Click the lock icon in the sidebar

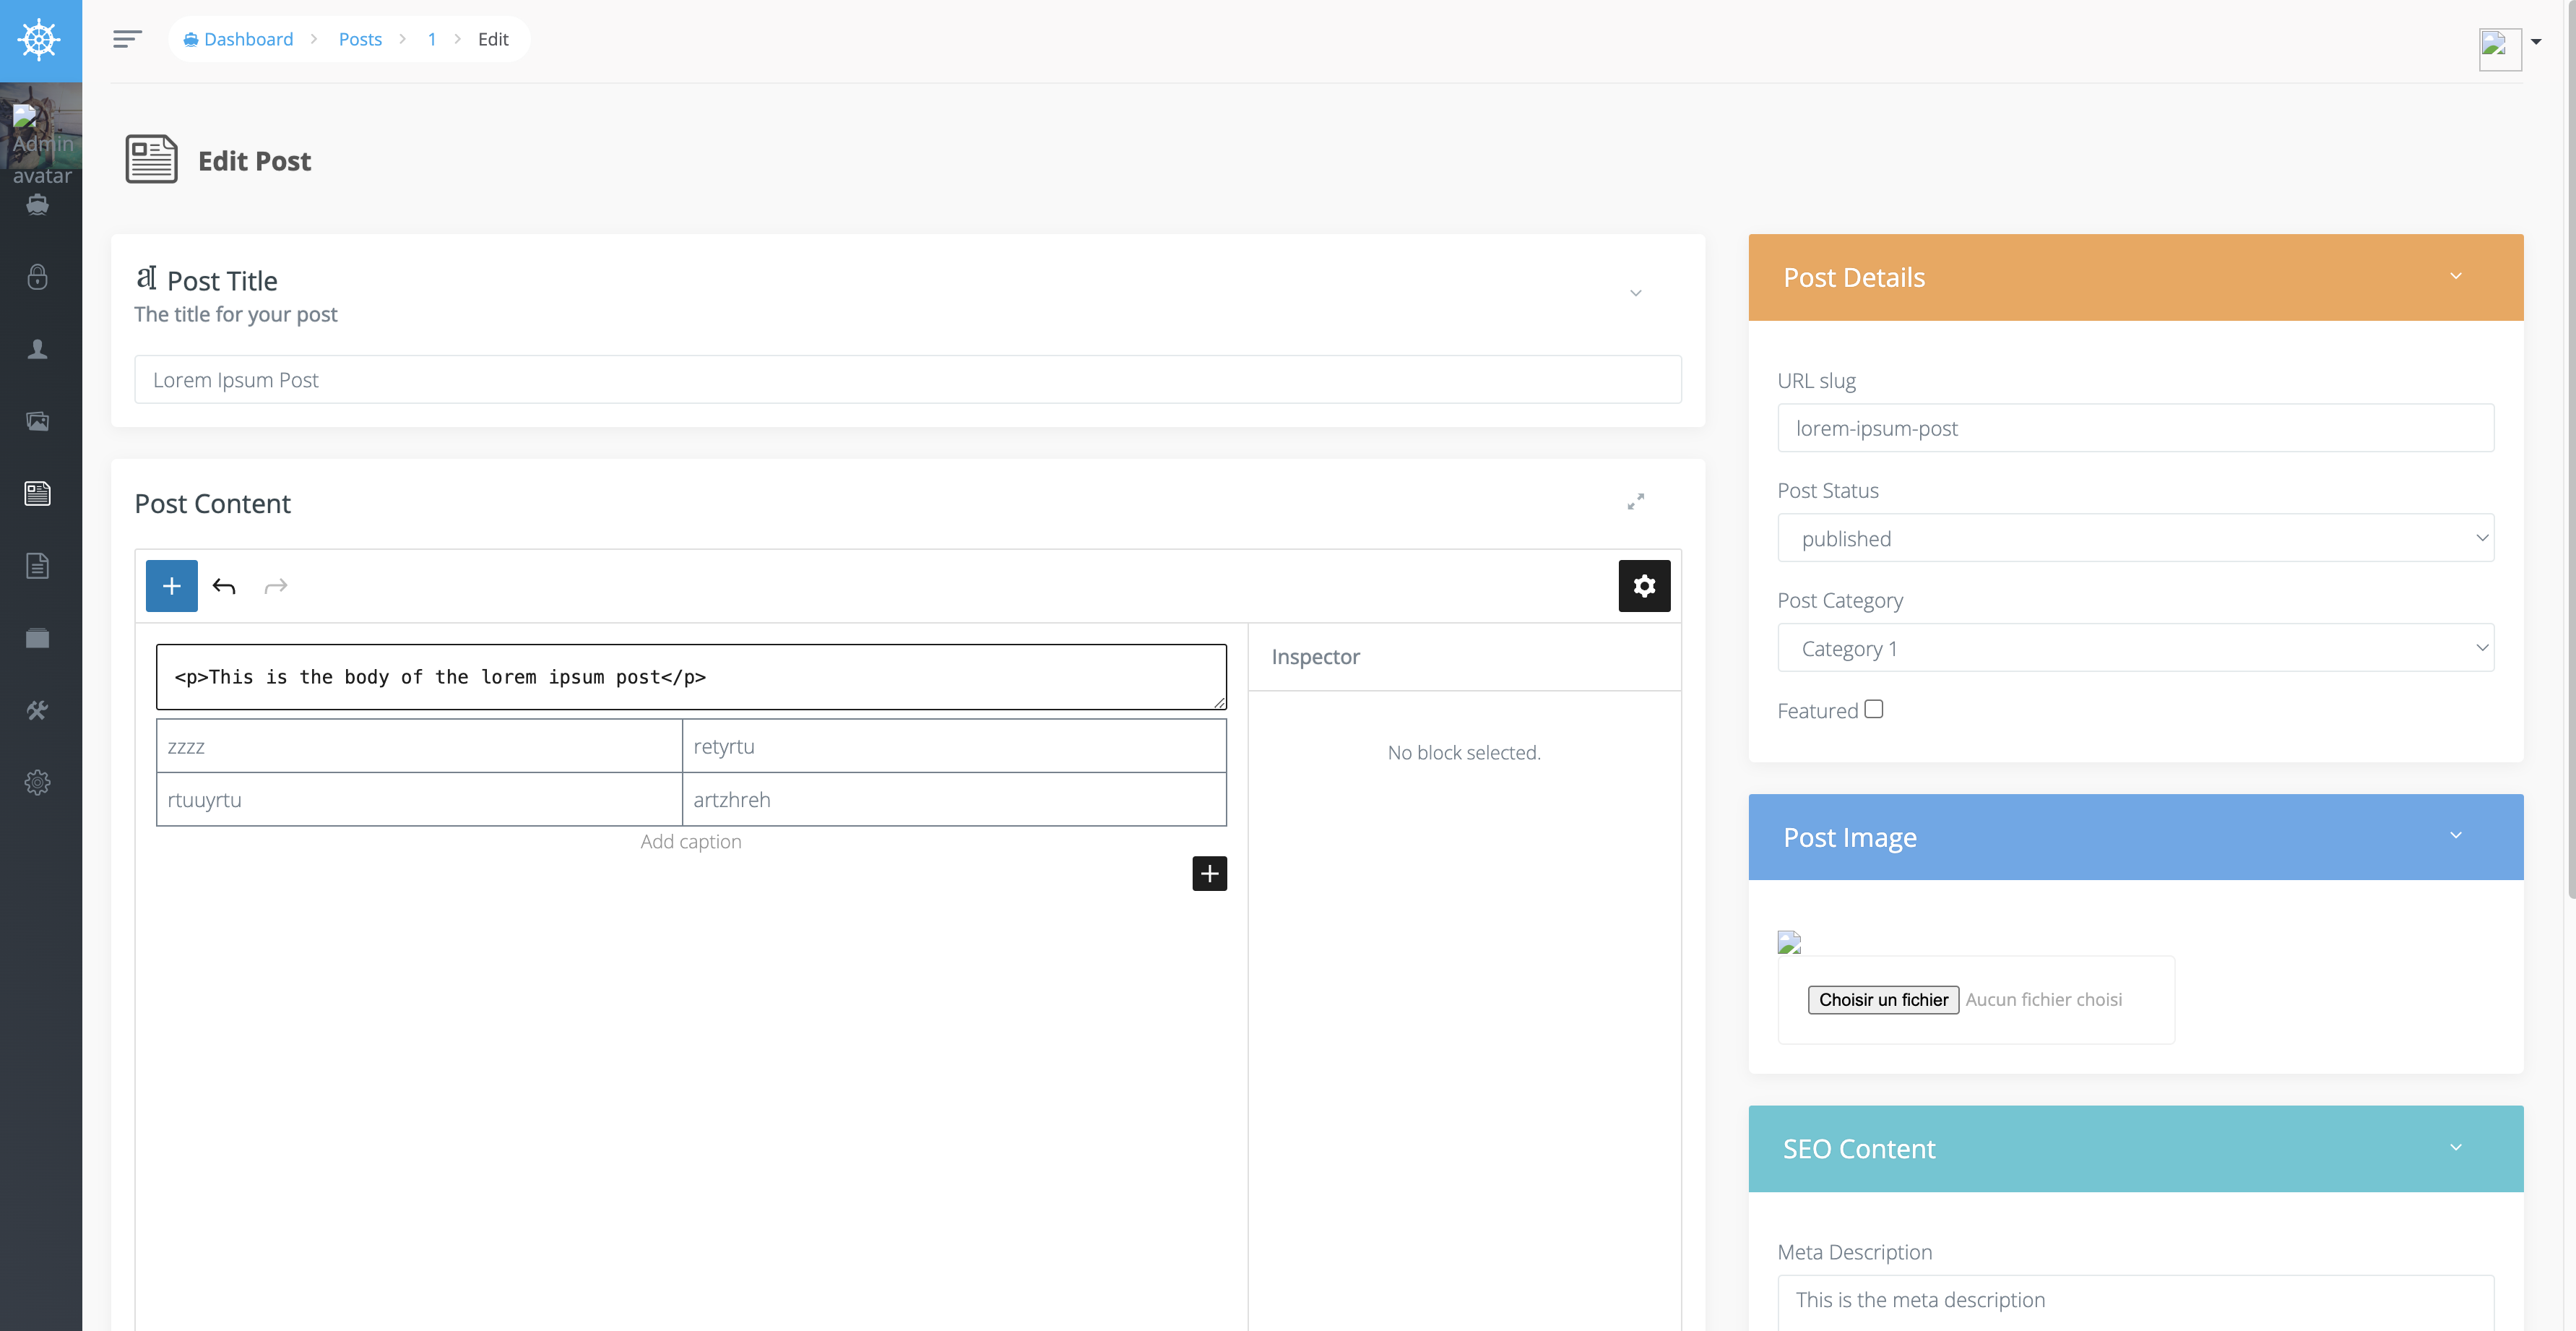point(38,277)
